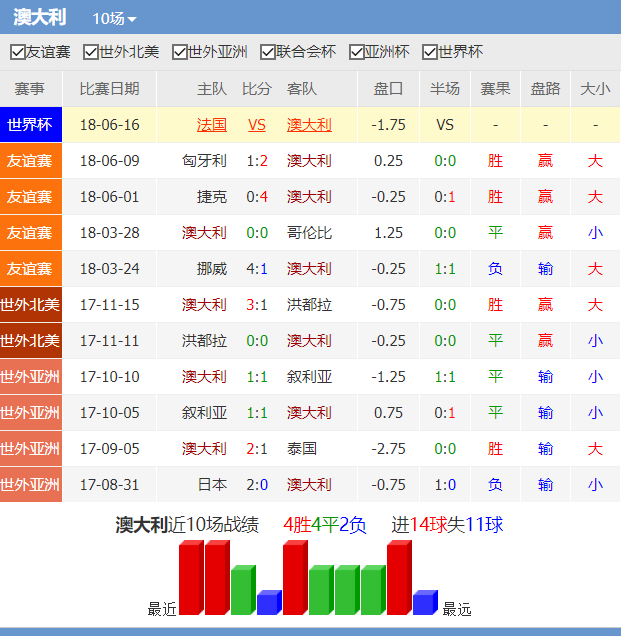Viewport: 621px width, 636px height.
Task: Click the 澳大利 title in the top header
Action: (40, 18)
